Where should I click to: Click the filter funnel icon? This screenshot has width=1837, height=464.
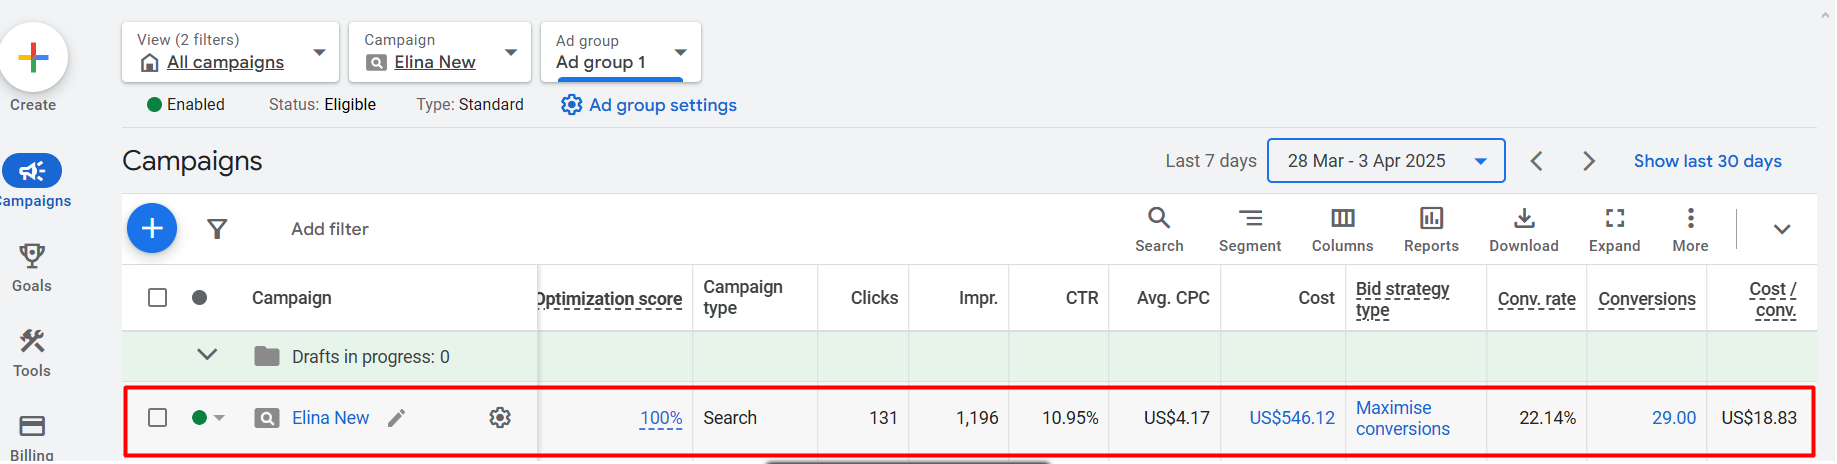[x=217, y=229]
